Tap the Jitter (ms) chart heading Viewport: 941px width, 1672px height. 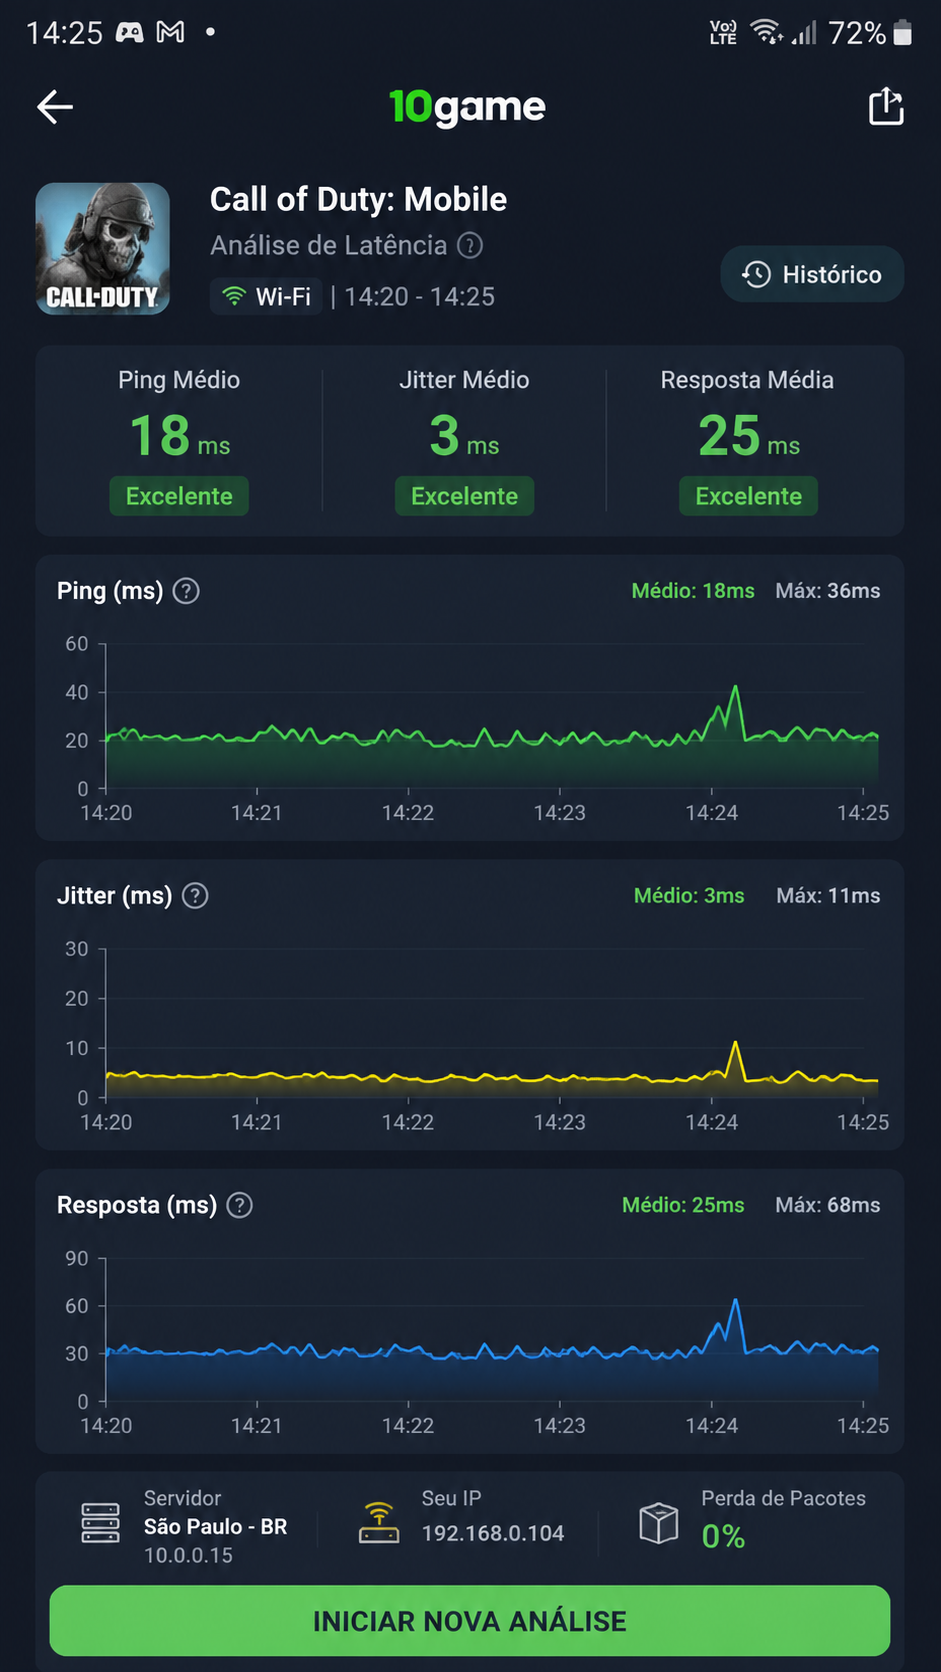coord(115,896)
